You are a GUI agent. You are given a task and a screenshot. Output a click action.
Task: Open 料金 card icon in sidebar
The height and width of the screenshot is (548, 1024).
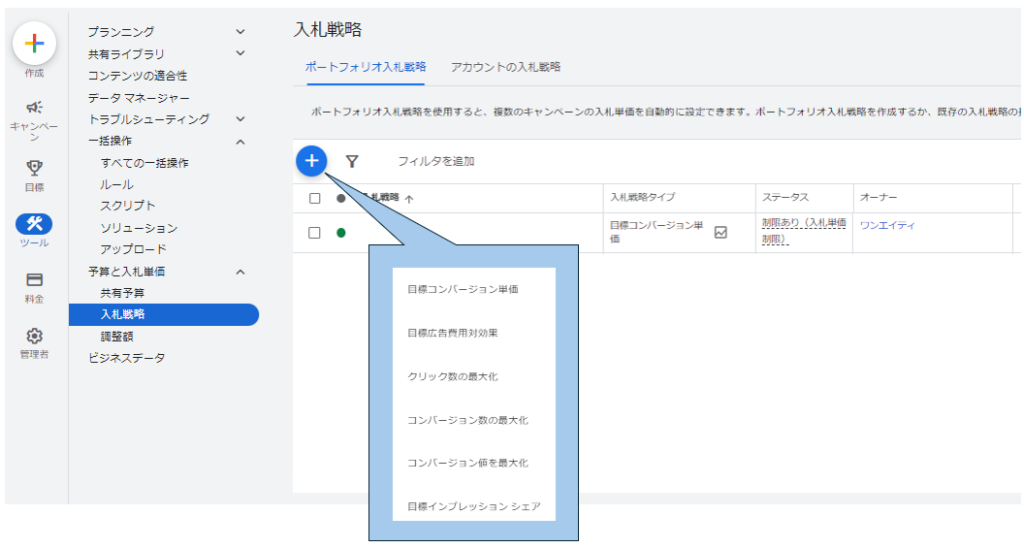[x=34, y=280]
